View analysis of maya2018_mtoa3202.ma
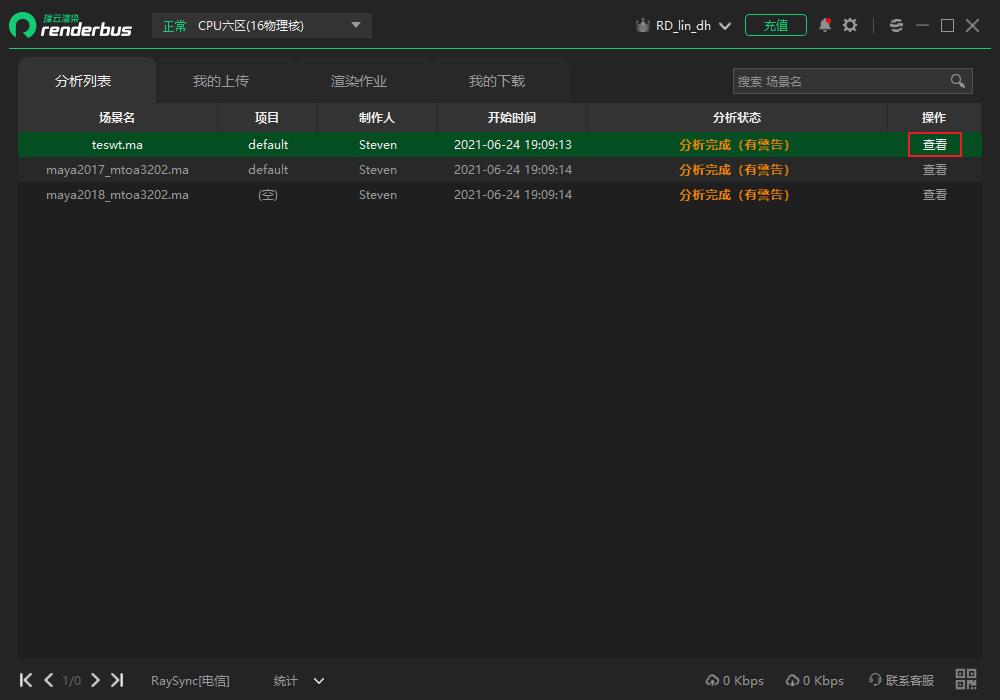The image size is (1000, 700). pyautogui.click(x=934, y=195)
